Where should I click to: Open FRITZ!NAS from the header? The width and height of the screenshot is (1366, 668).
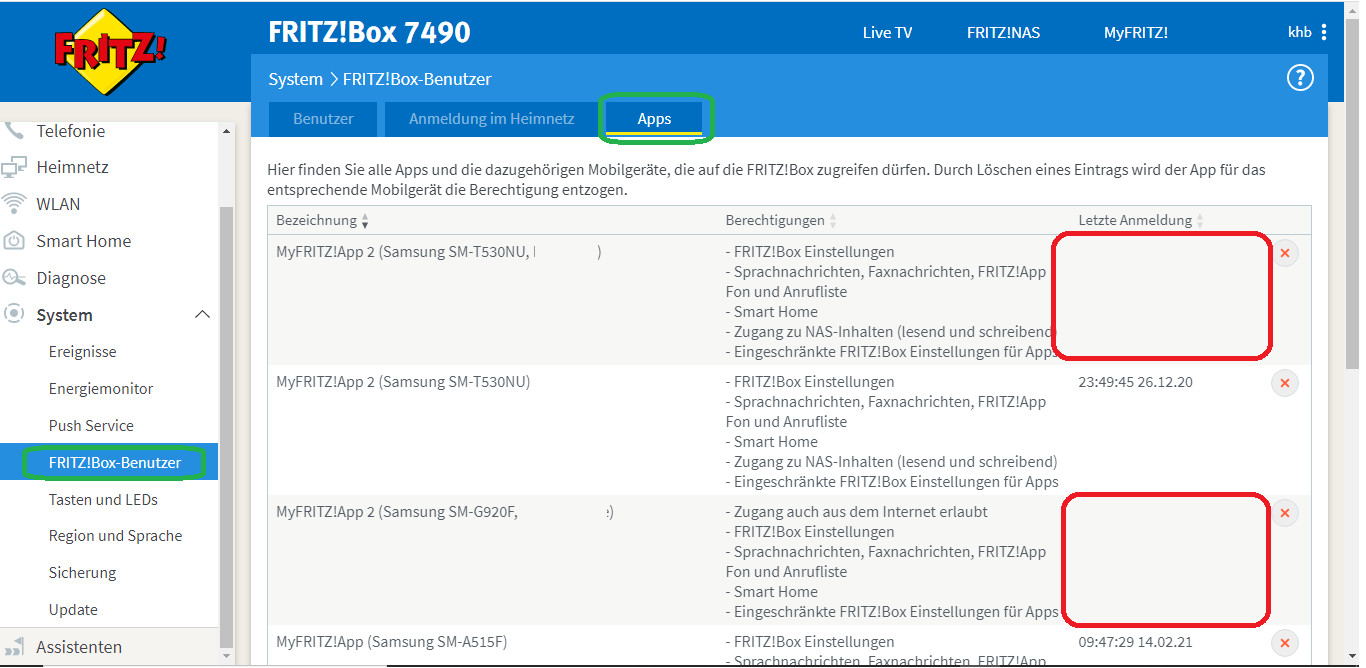(1003, 32)
